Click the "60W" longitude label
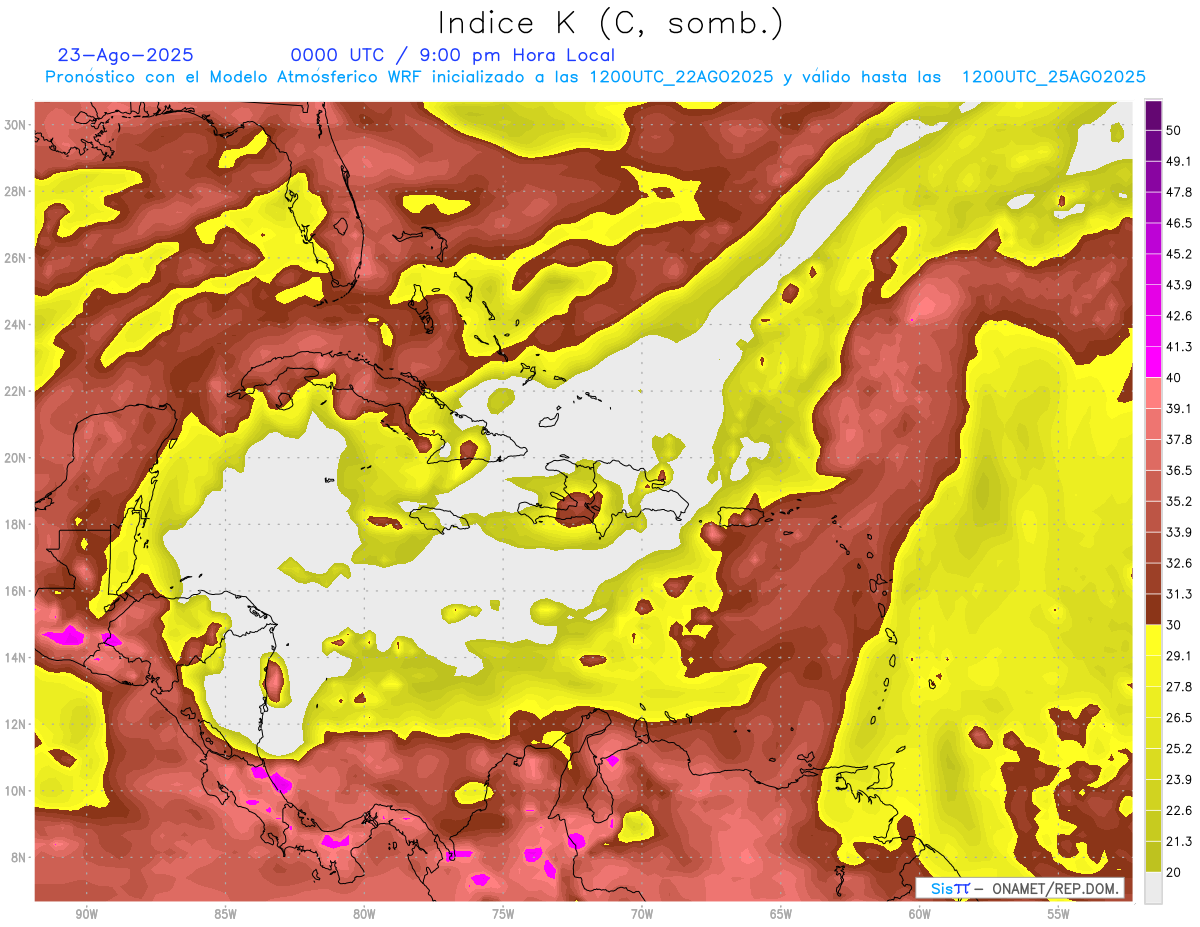1200x927 pixels. click(x=920, y=914)
